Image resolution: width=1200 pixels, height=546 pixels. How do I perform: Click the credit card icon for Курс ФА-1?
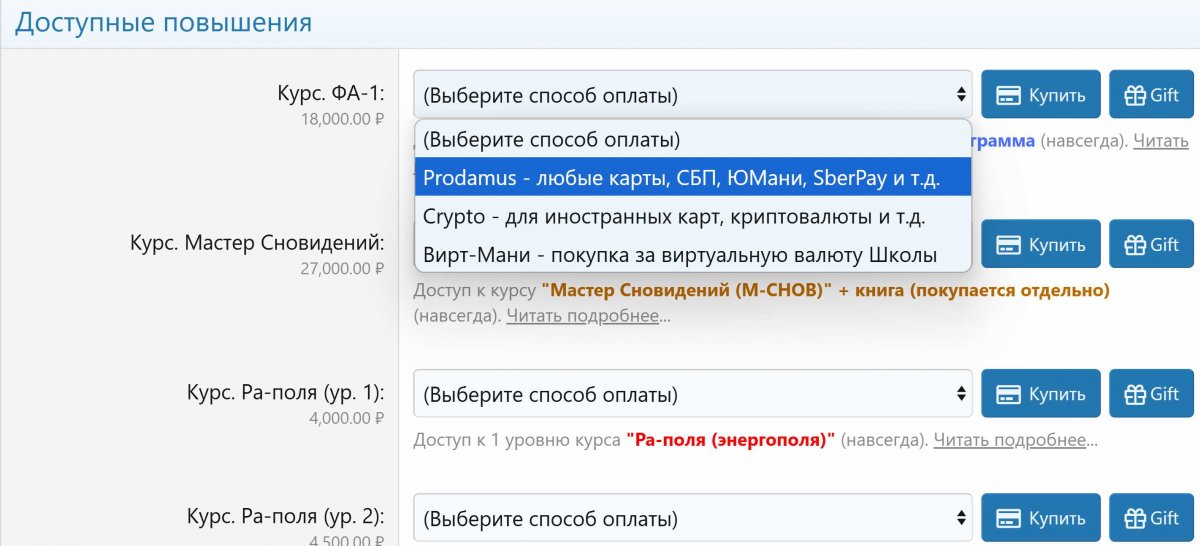coord(1009,95)
